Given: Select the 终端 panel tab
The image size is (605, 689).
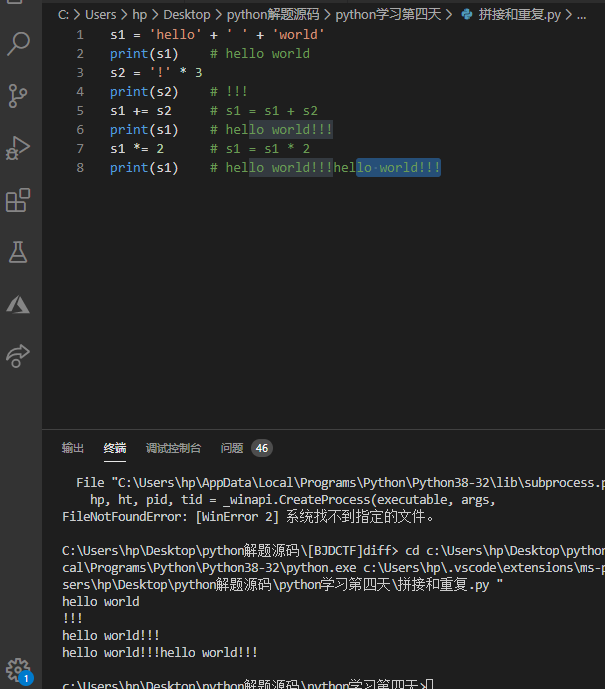Looking at the screenshot, I should (x=115, y=448).
